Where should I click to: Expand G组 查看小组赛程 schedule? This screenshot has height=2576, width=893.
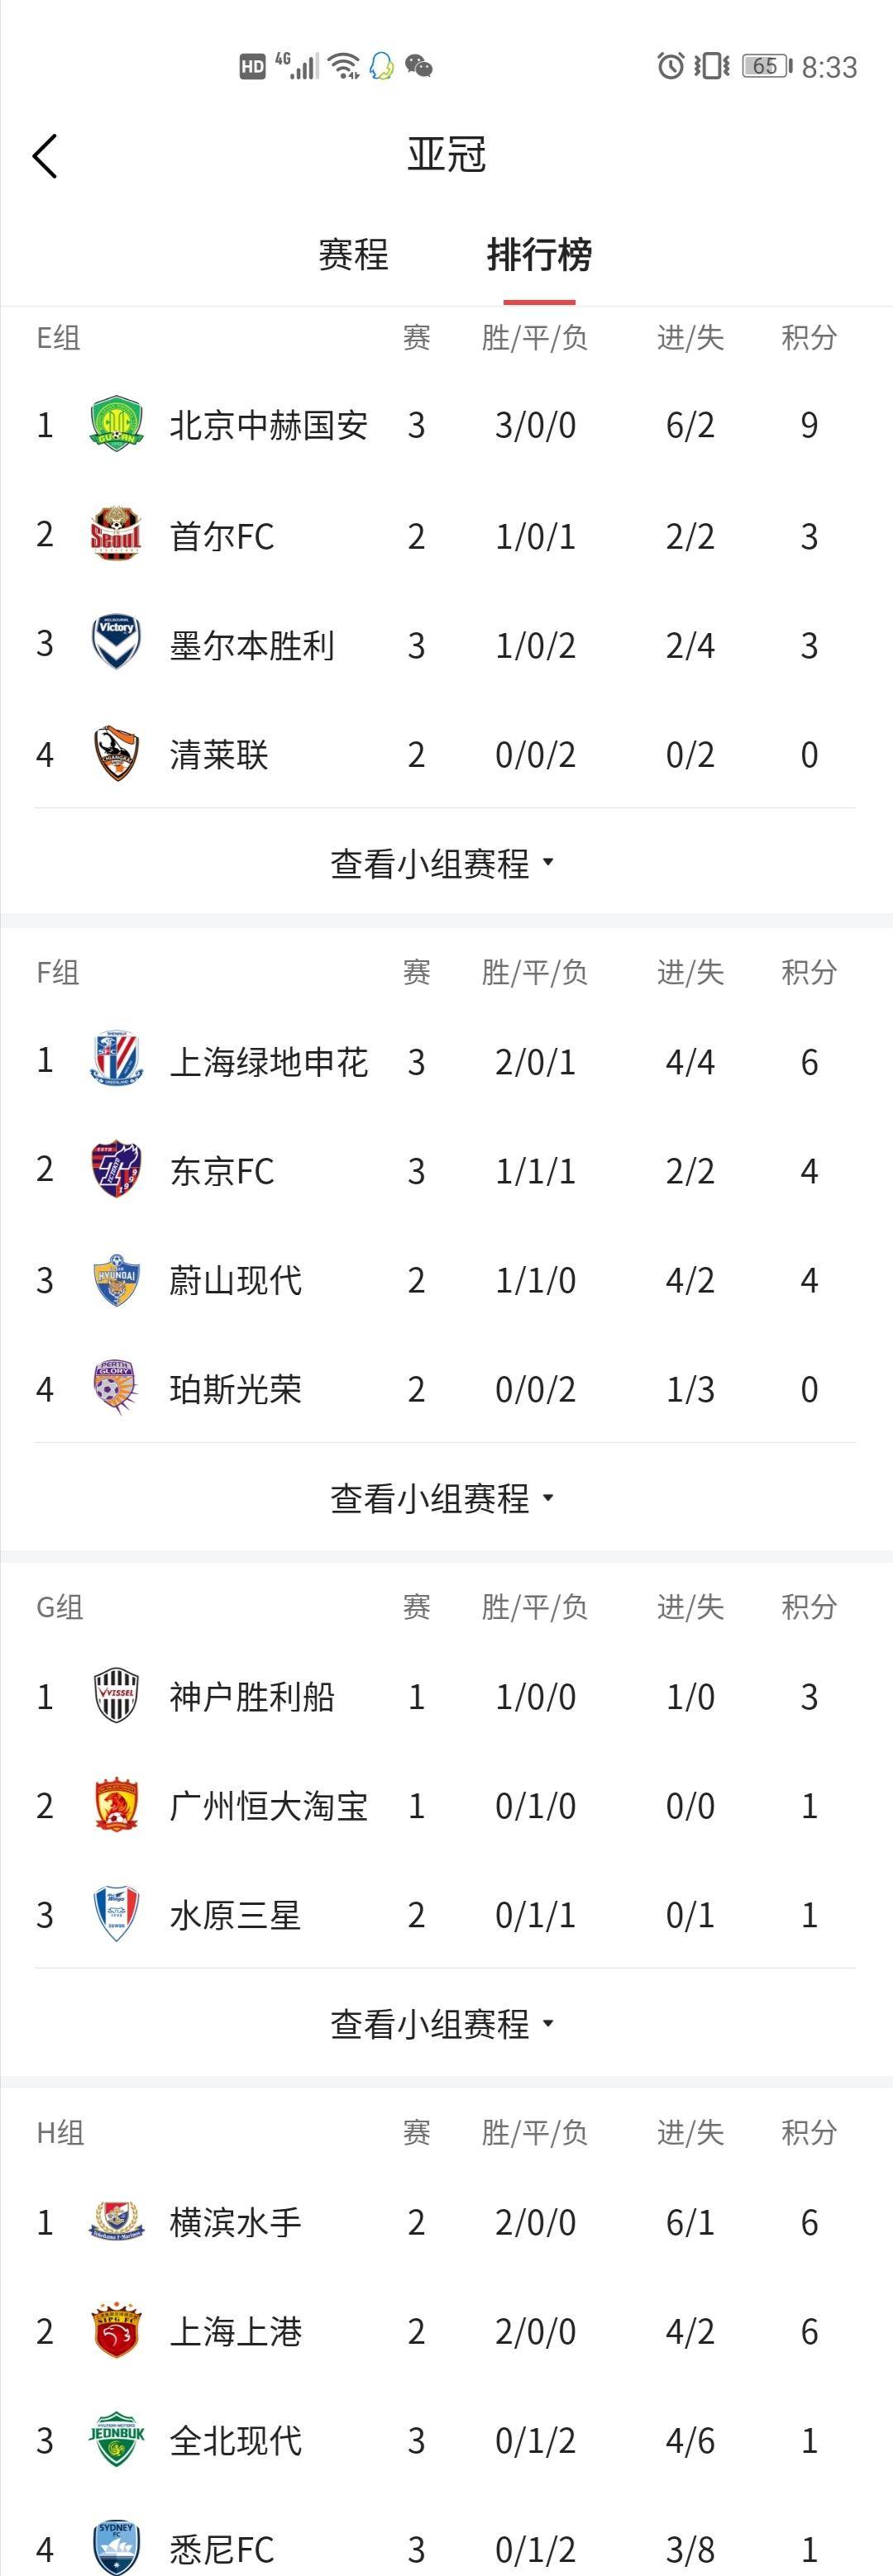(442, 2023)
